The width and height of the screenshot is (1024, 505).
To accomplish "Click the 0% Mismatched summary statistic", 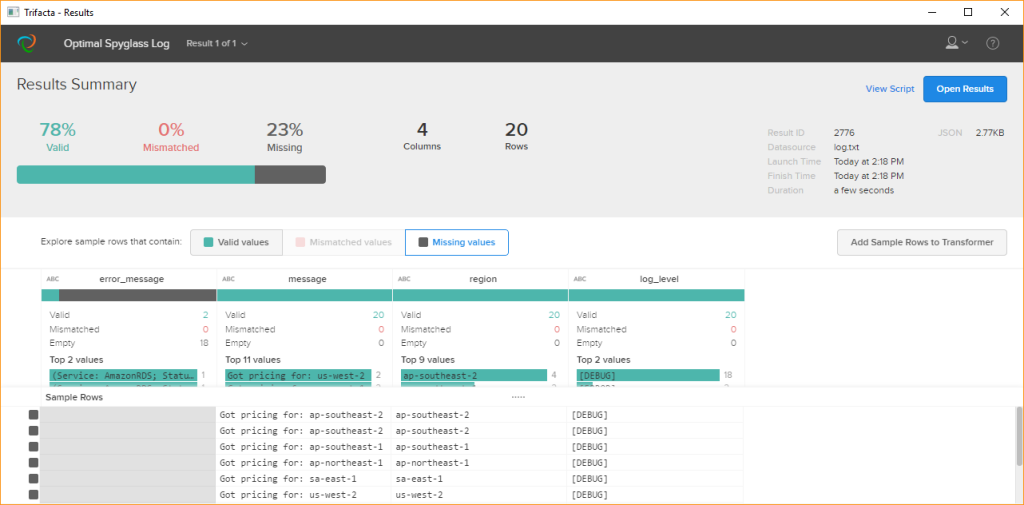I will point(171,137).
